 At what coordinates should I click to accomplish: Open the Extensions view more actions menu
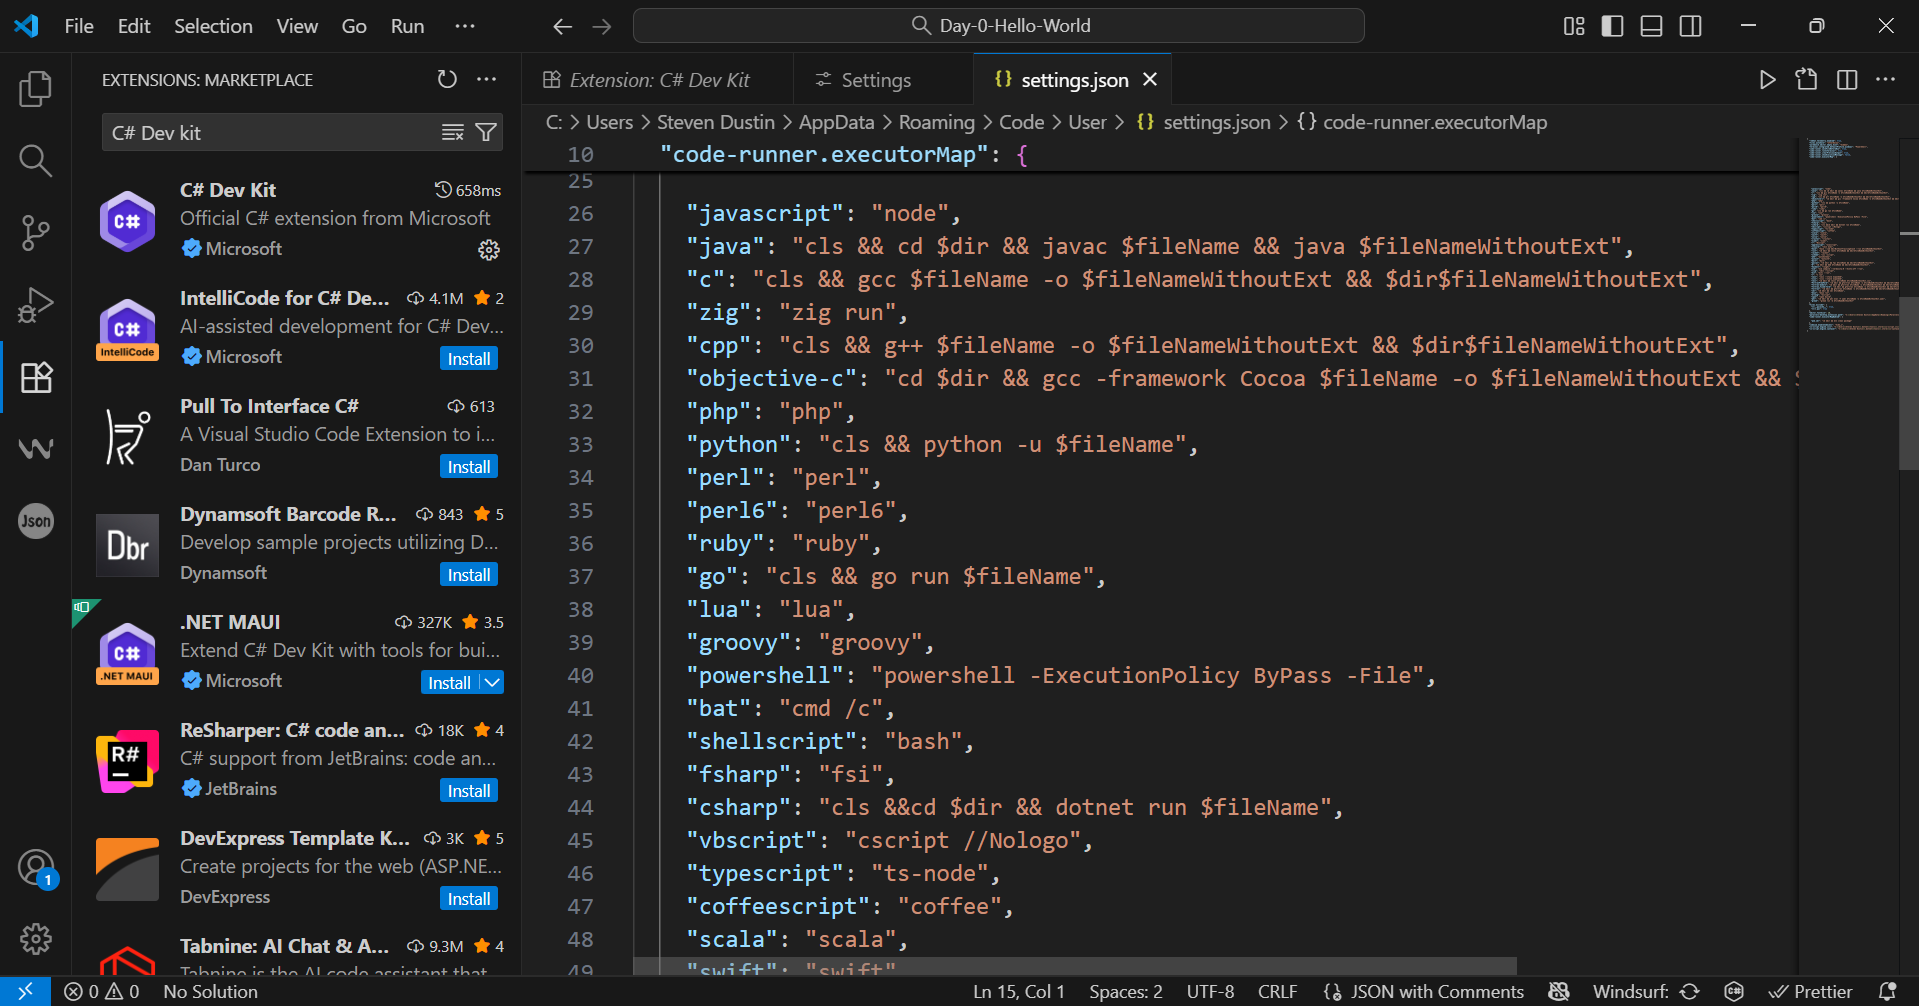coord(487,80)
